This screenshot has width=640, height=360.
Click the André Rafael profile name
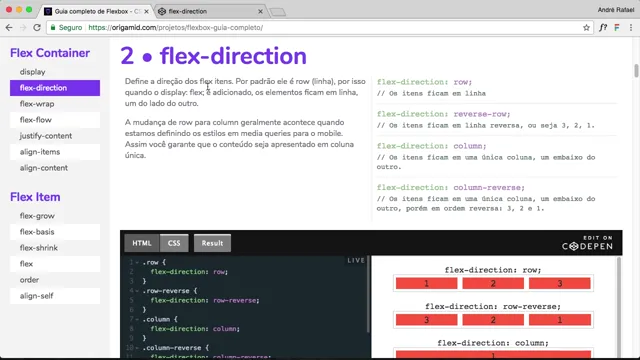616,10
